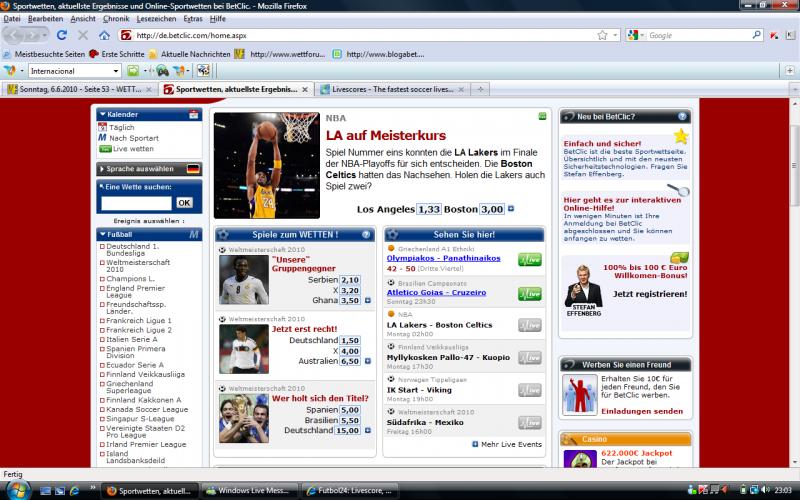The height and width of the screenshot is (500, 800).
Task: Click in Eine Wette suchen input field
Action: (x=137, y=203)
